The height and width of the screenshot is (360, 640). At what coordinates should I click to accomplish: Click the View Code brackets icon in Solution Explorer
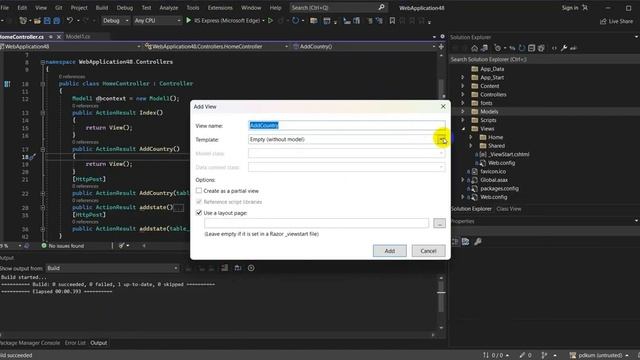point(554,48)
